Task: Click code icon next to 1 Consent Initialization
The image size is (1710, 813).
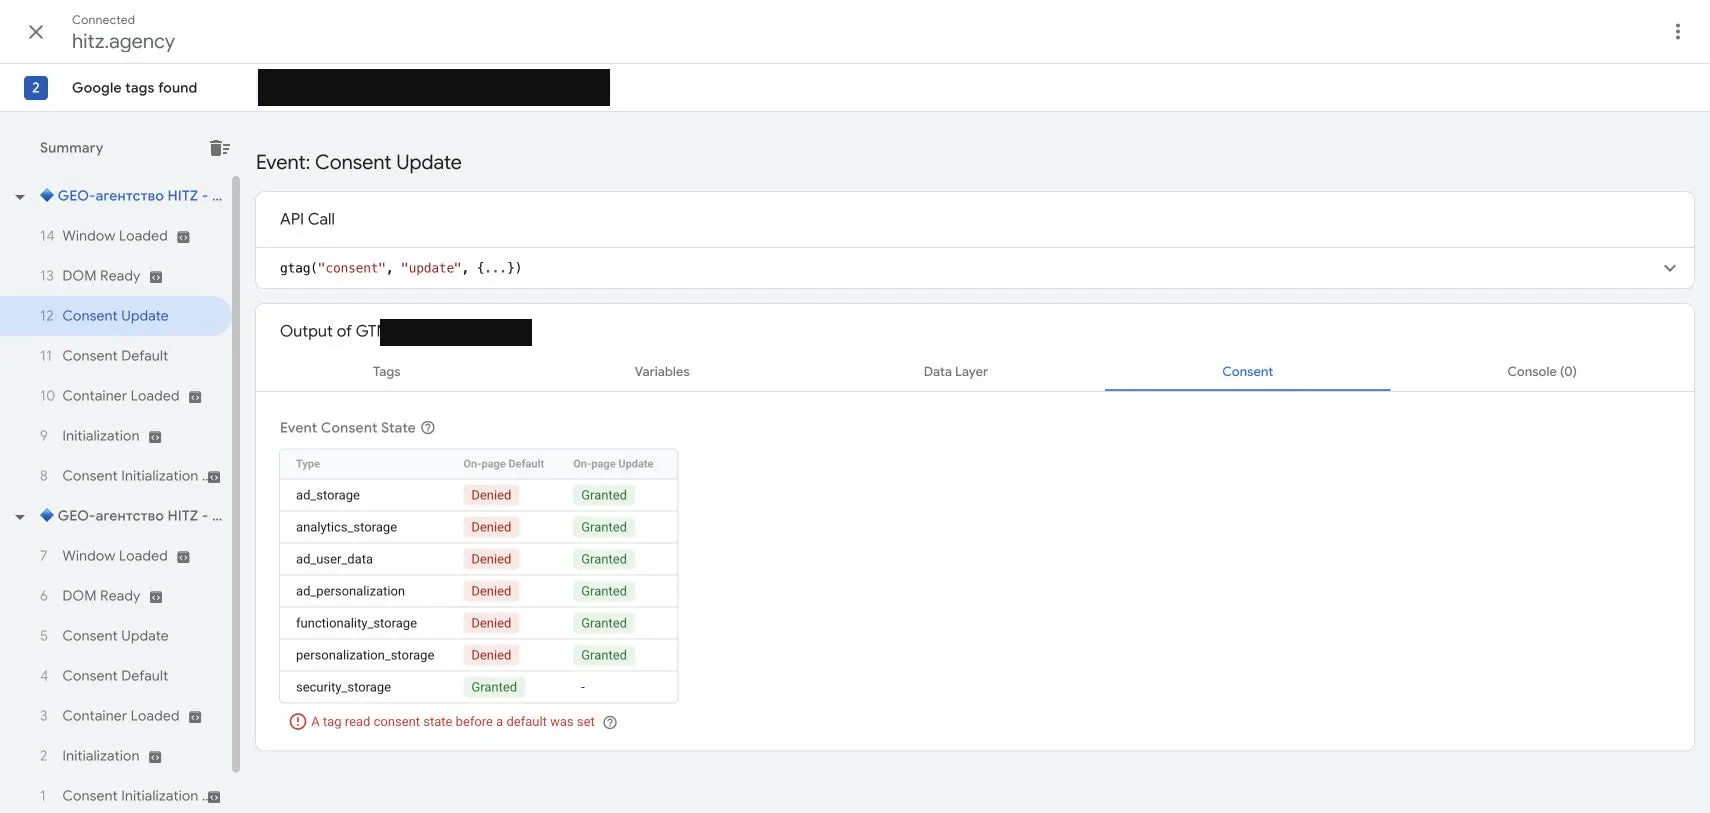Action: coord(214,797)
